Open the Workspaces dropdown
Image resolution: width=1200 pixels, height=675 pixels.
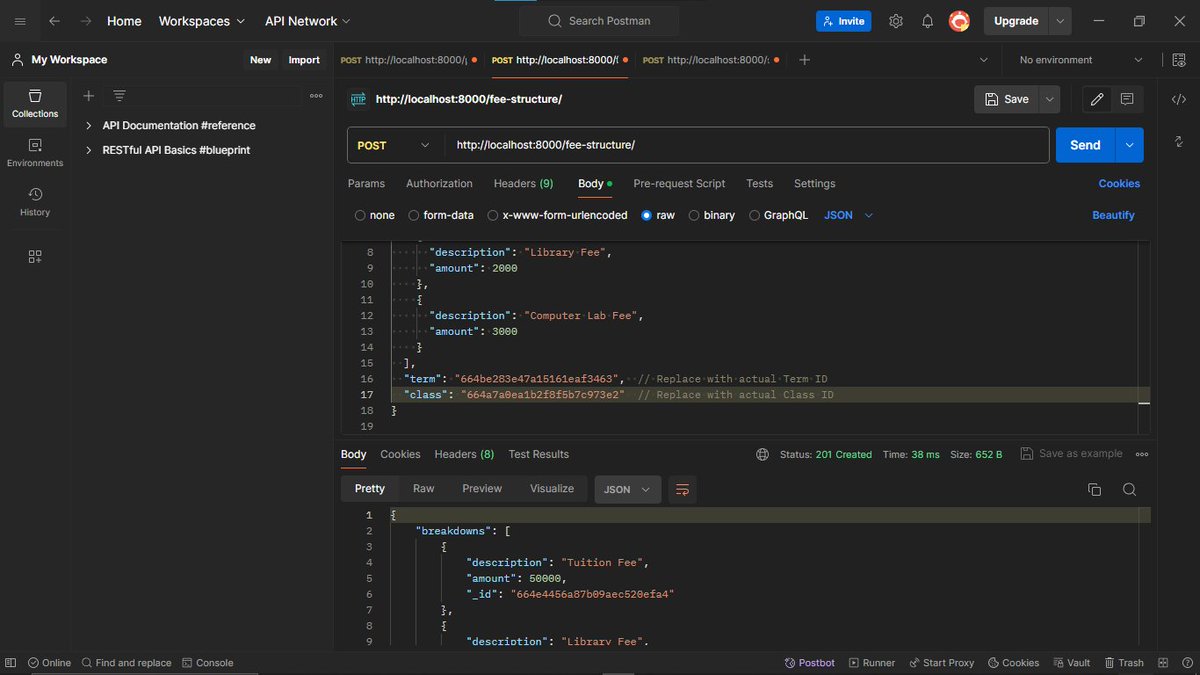click(202, 21)
